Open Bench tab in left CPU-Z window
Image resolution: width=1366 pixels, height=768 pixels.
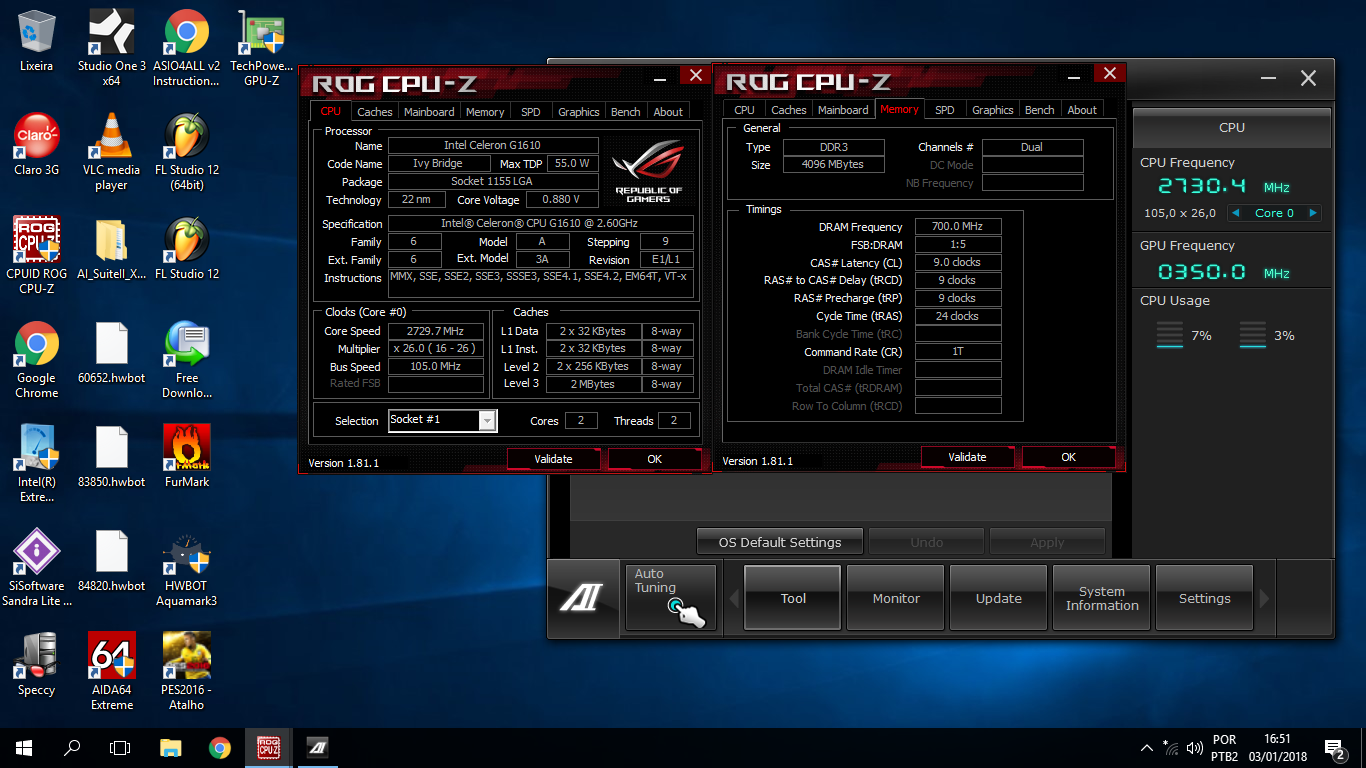coord(626,112)
